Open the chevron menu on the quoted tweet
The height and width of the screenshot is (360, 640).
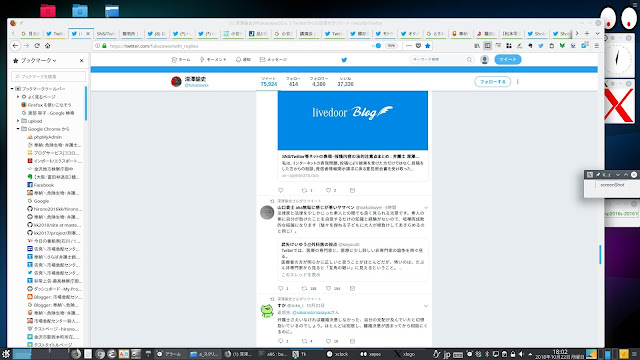click(426, 208)
